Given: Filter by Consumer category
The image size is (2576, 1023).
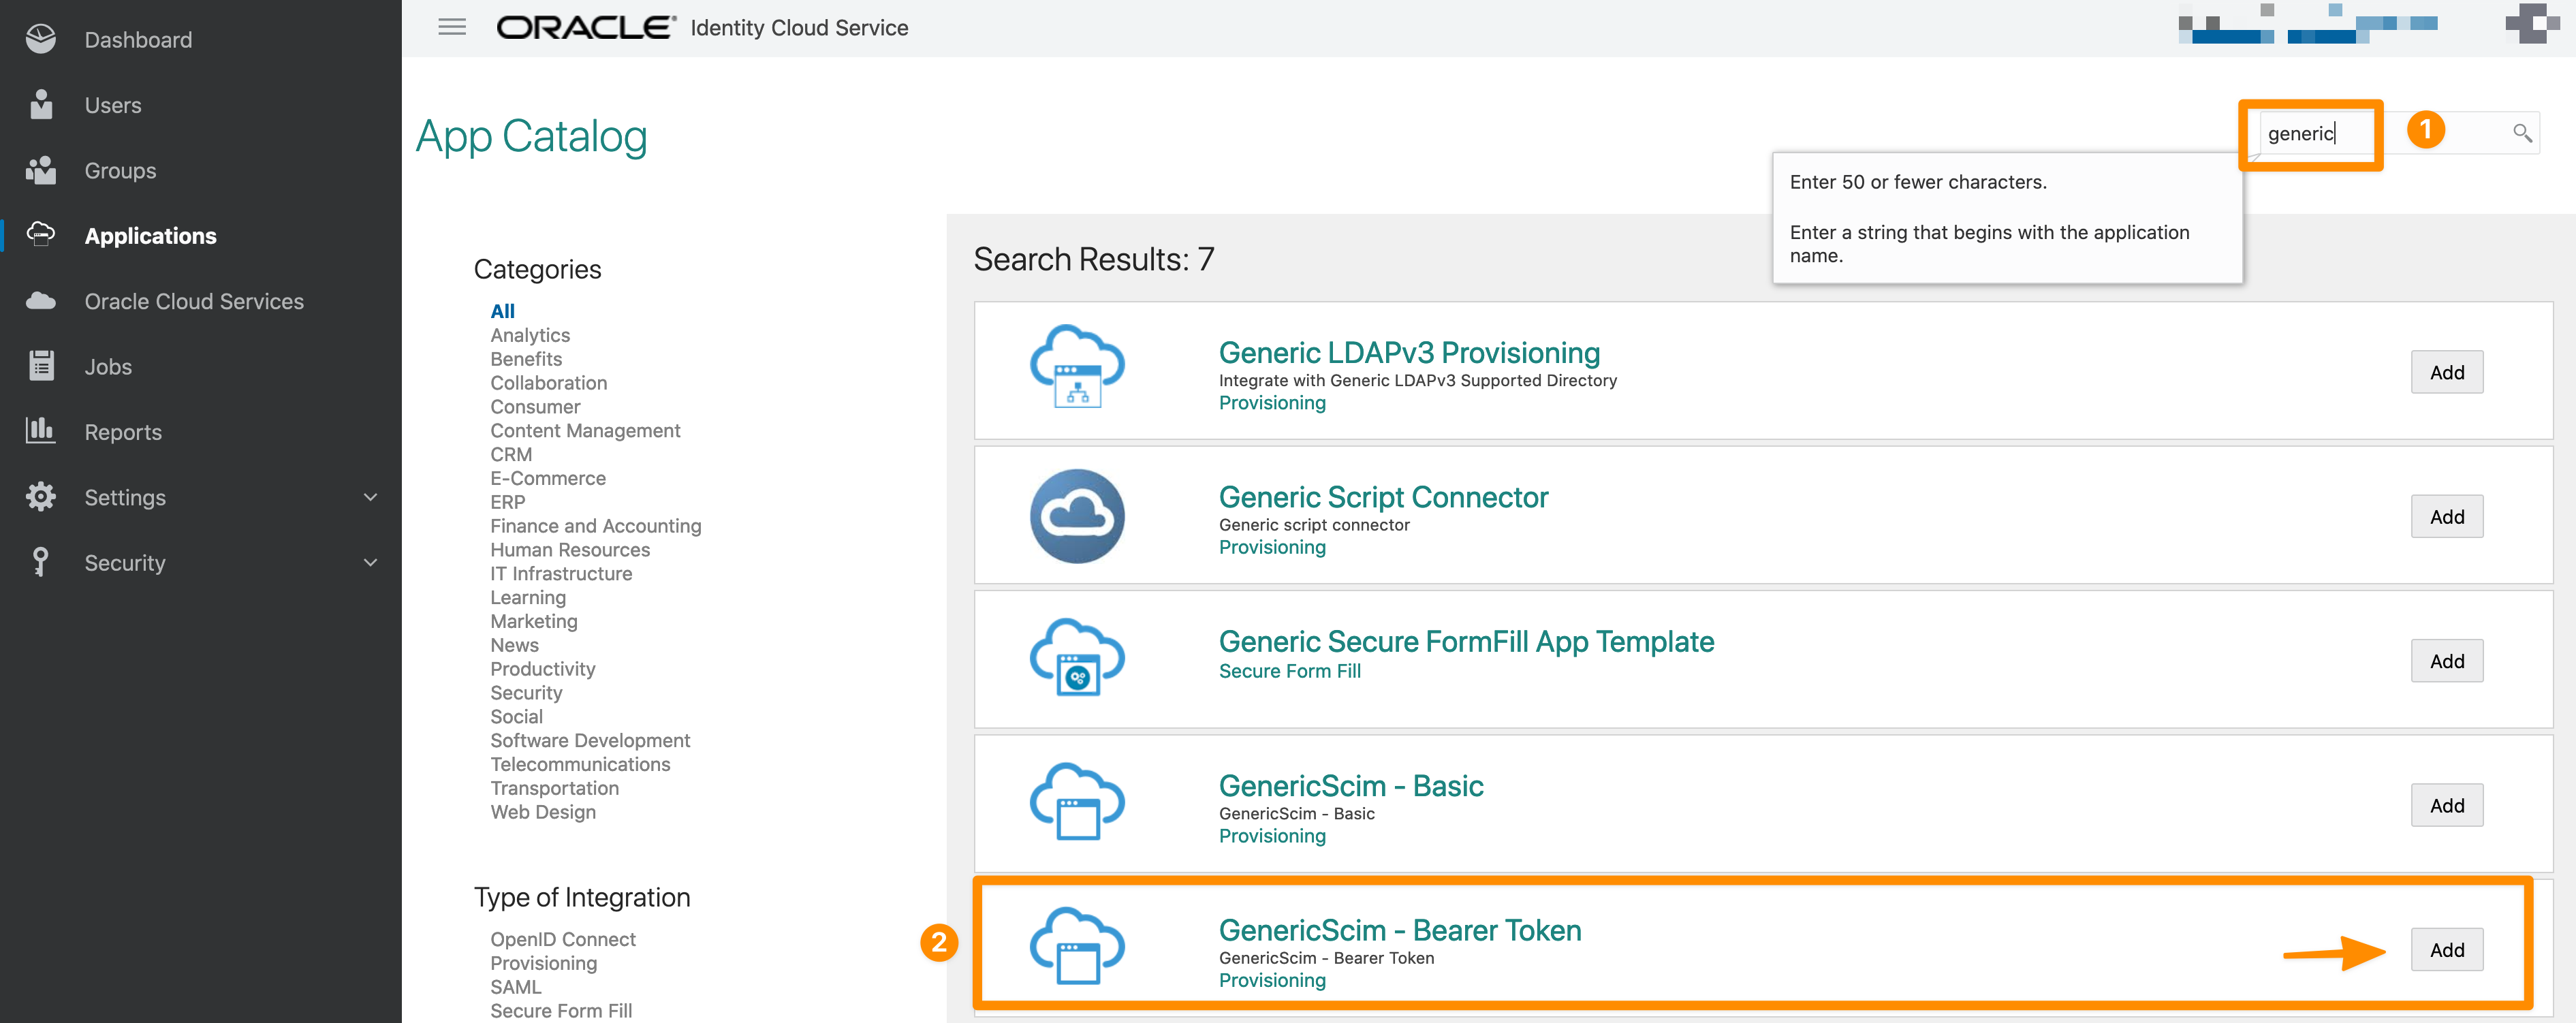Looking at the screenshot, I should coord(535,407).
